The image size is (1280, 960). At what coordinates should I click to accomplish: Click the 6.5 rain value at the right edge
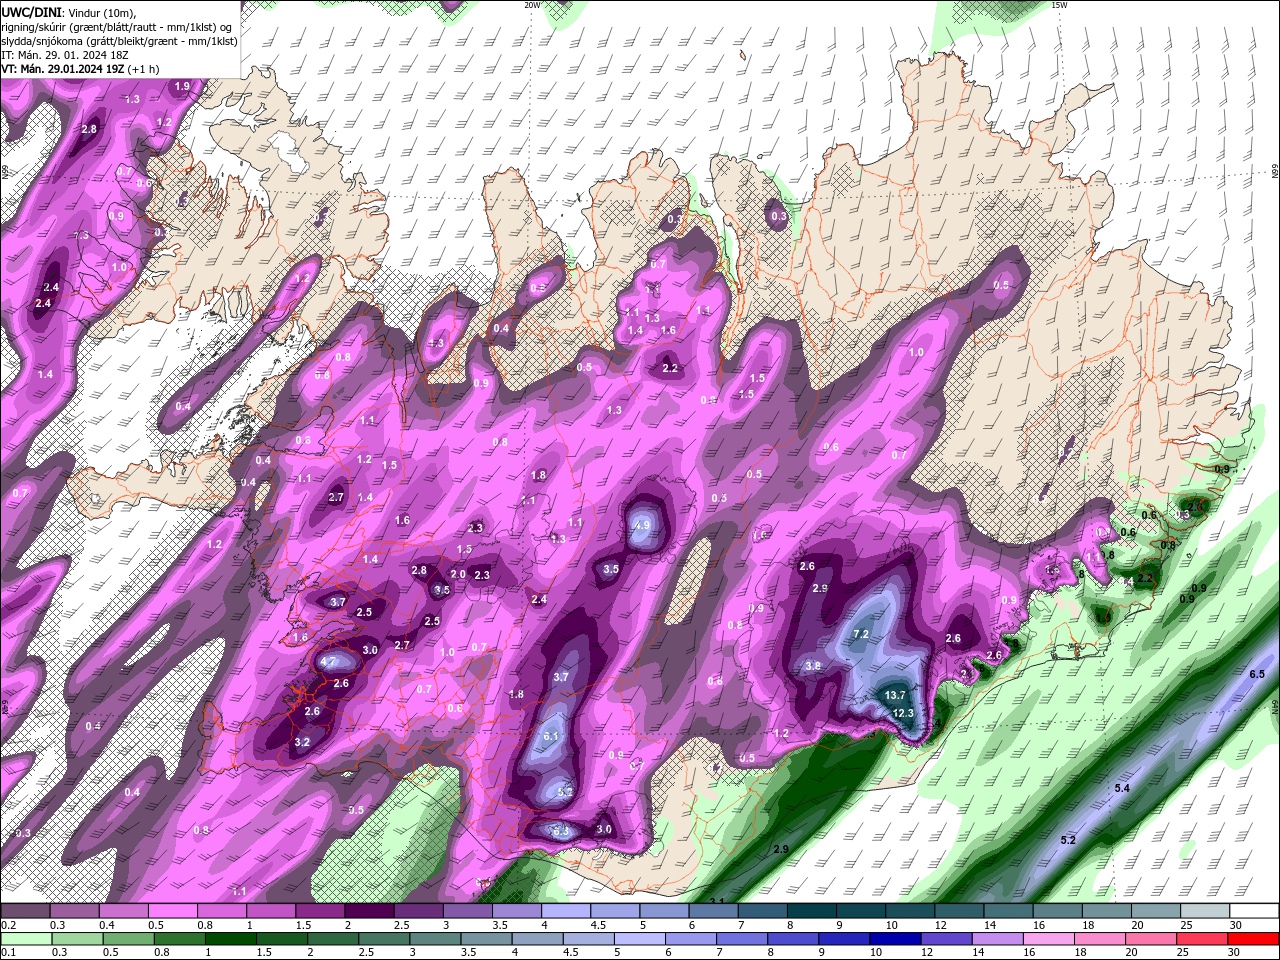(x=1257, y=674)
